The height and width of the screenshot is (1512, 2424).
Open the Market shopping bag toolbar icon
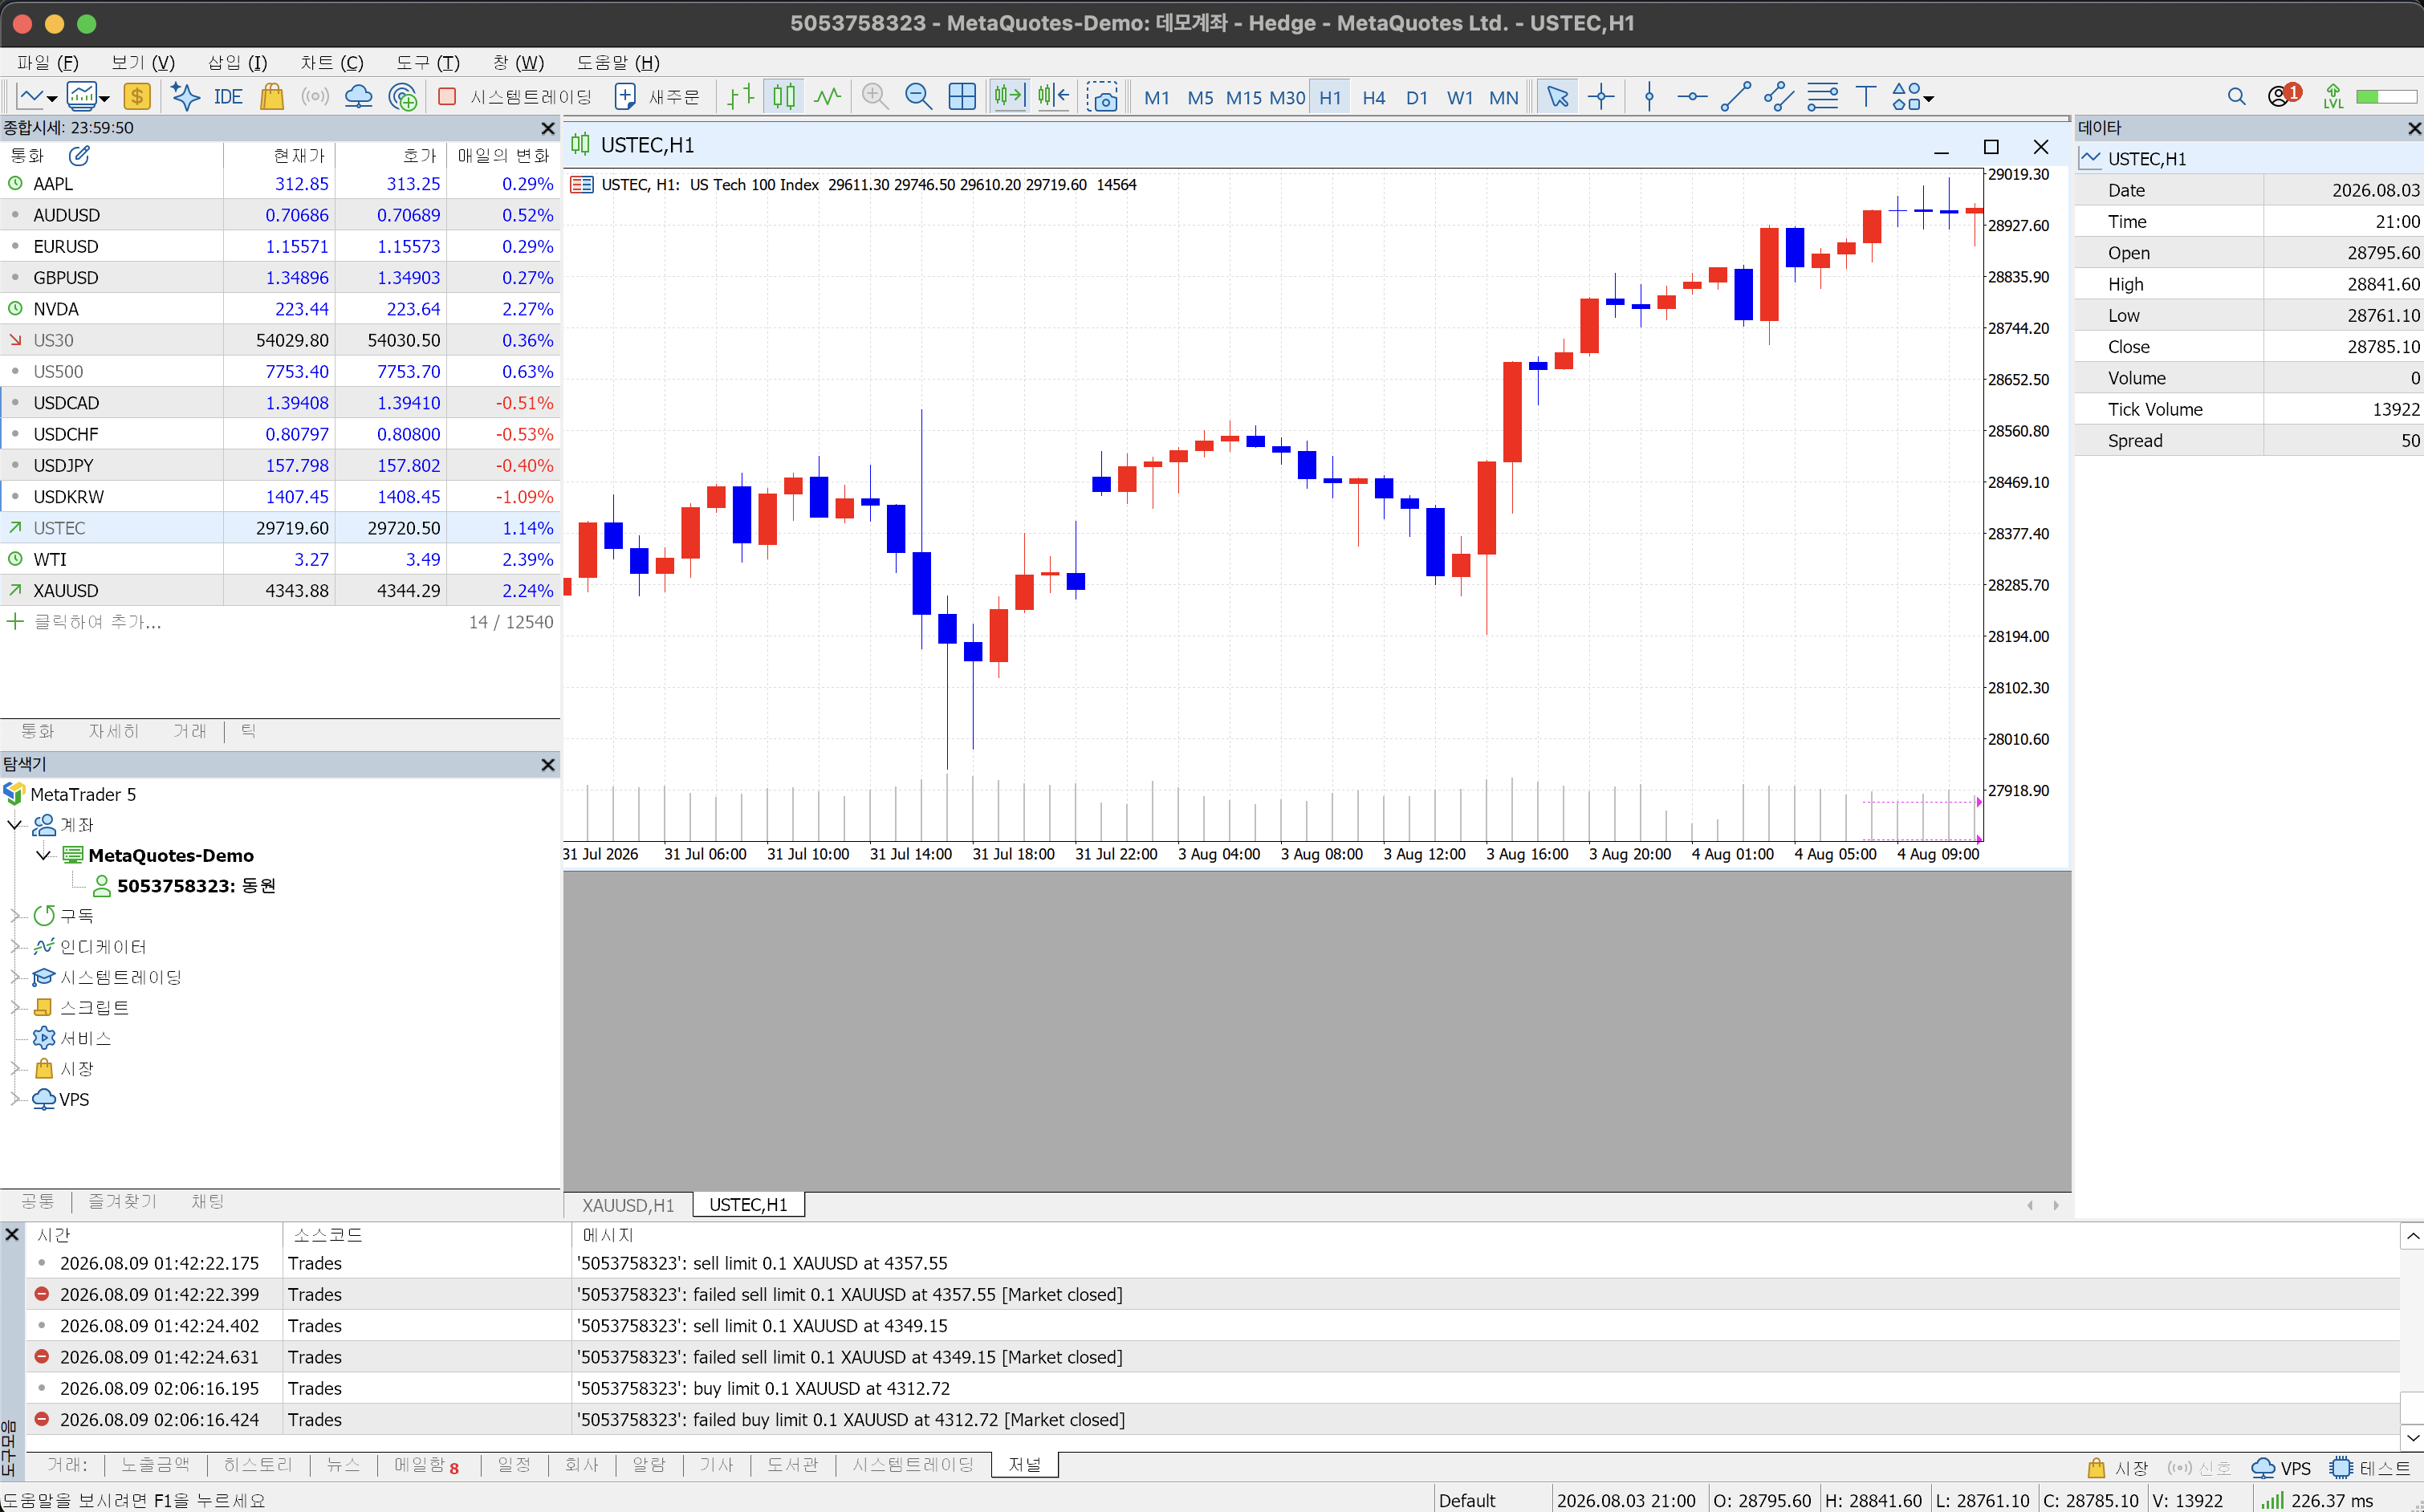point(271,97)
